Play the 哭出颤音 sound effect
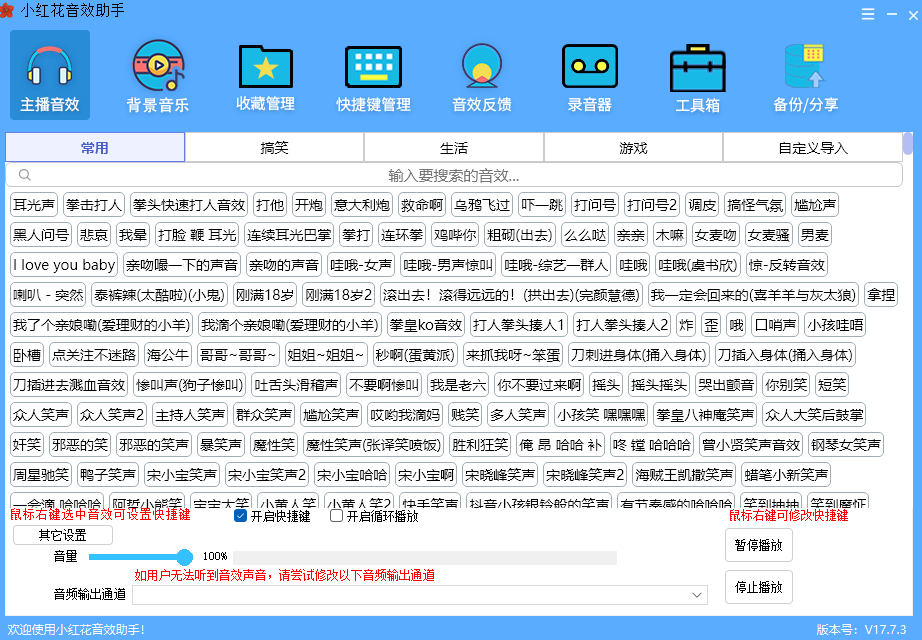 point(726,385)
